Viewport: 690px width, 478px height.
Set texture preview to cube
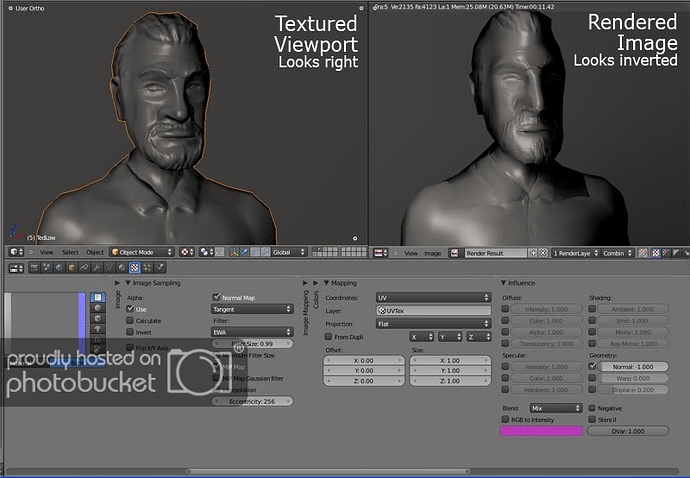pyautogui.click(x=98, y=318)
